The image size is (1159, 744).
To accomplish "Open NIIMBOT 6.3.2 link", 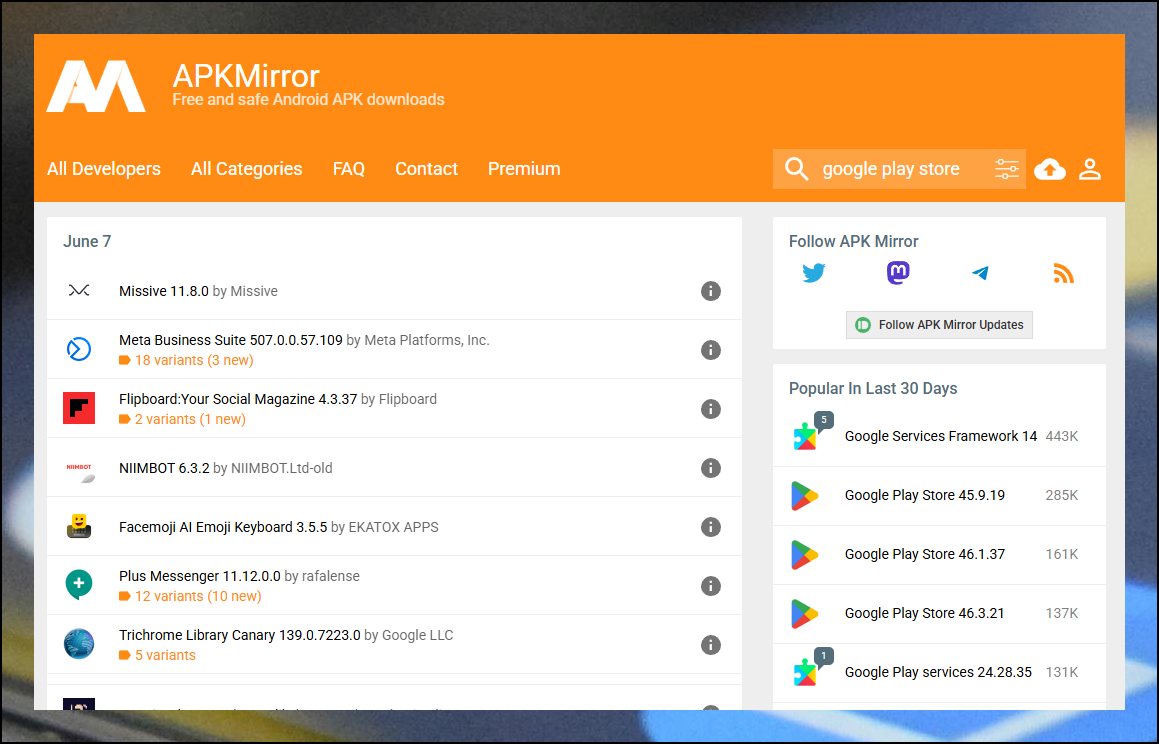I will pos(164,468).
